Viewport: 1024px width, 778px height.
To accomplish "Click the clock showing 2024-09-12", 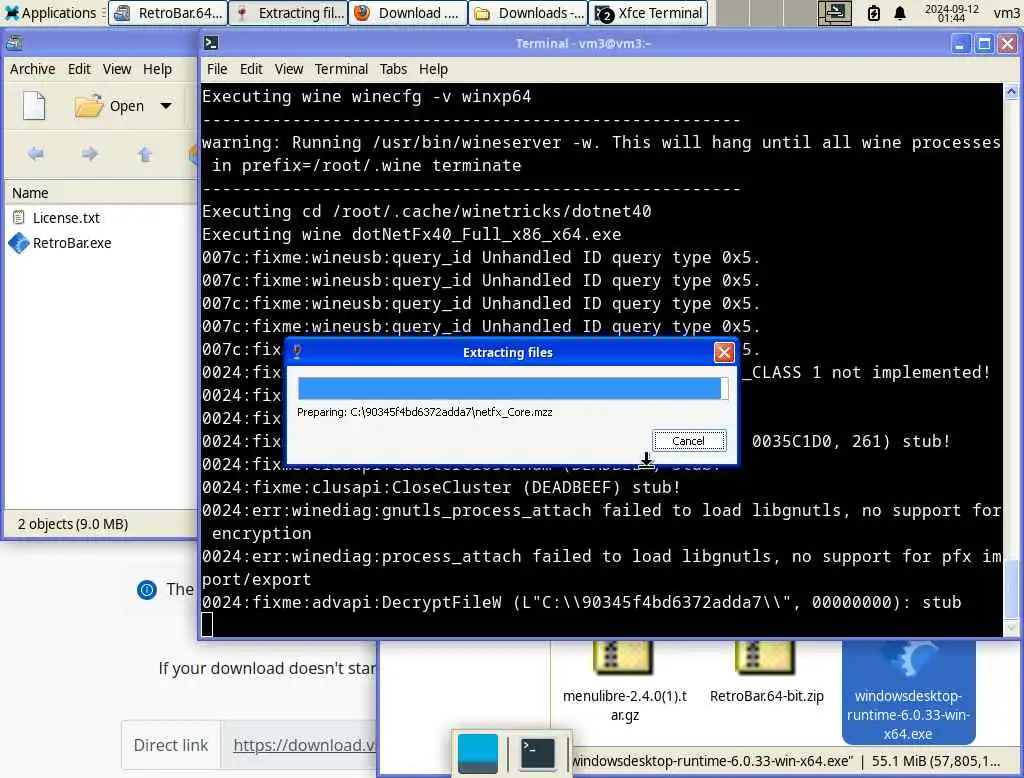I will click(x=952, y=13).
